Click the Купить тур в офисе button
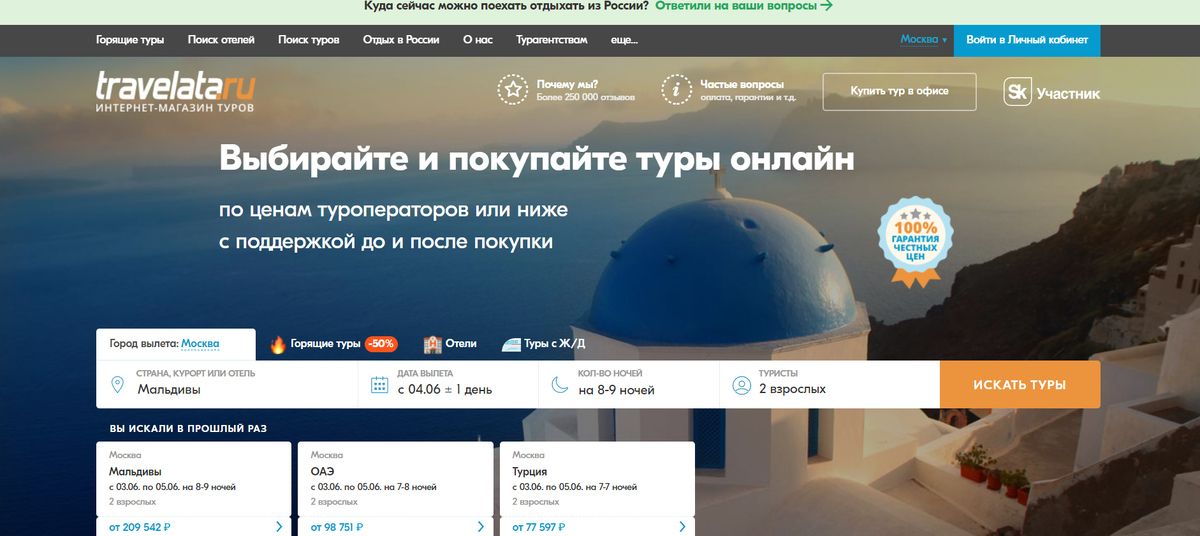This screenshot has height=536, width=1200. tap(900, 91)
